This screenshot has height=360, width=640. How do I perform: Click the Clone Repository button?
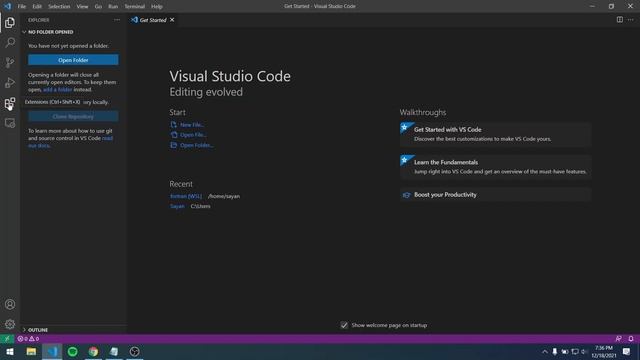click(x=73, y=116)
